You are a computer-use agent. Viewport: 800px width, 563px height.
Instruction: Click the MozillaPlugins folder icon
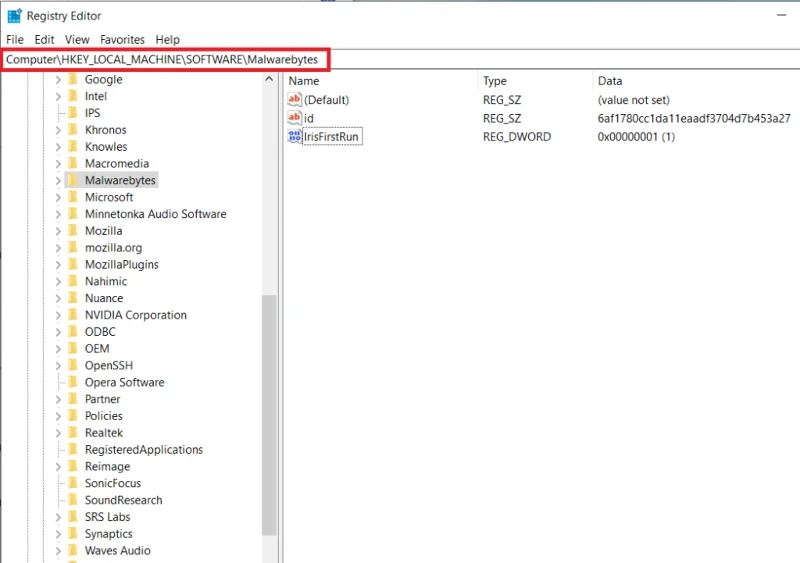73,264
